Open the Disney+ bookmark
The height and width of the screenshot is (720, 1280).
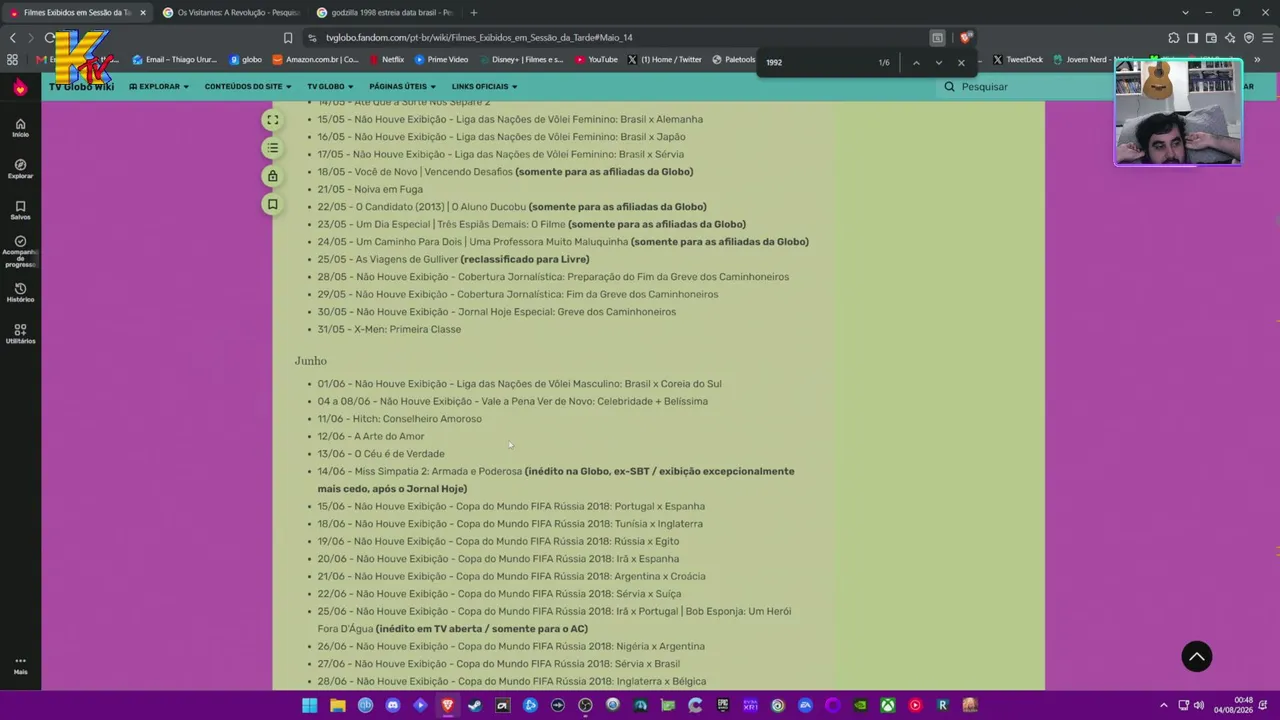click(x=520, y=60)
